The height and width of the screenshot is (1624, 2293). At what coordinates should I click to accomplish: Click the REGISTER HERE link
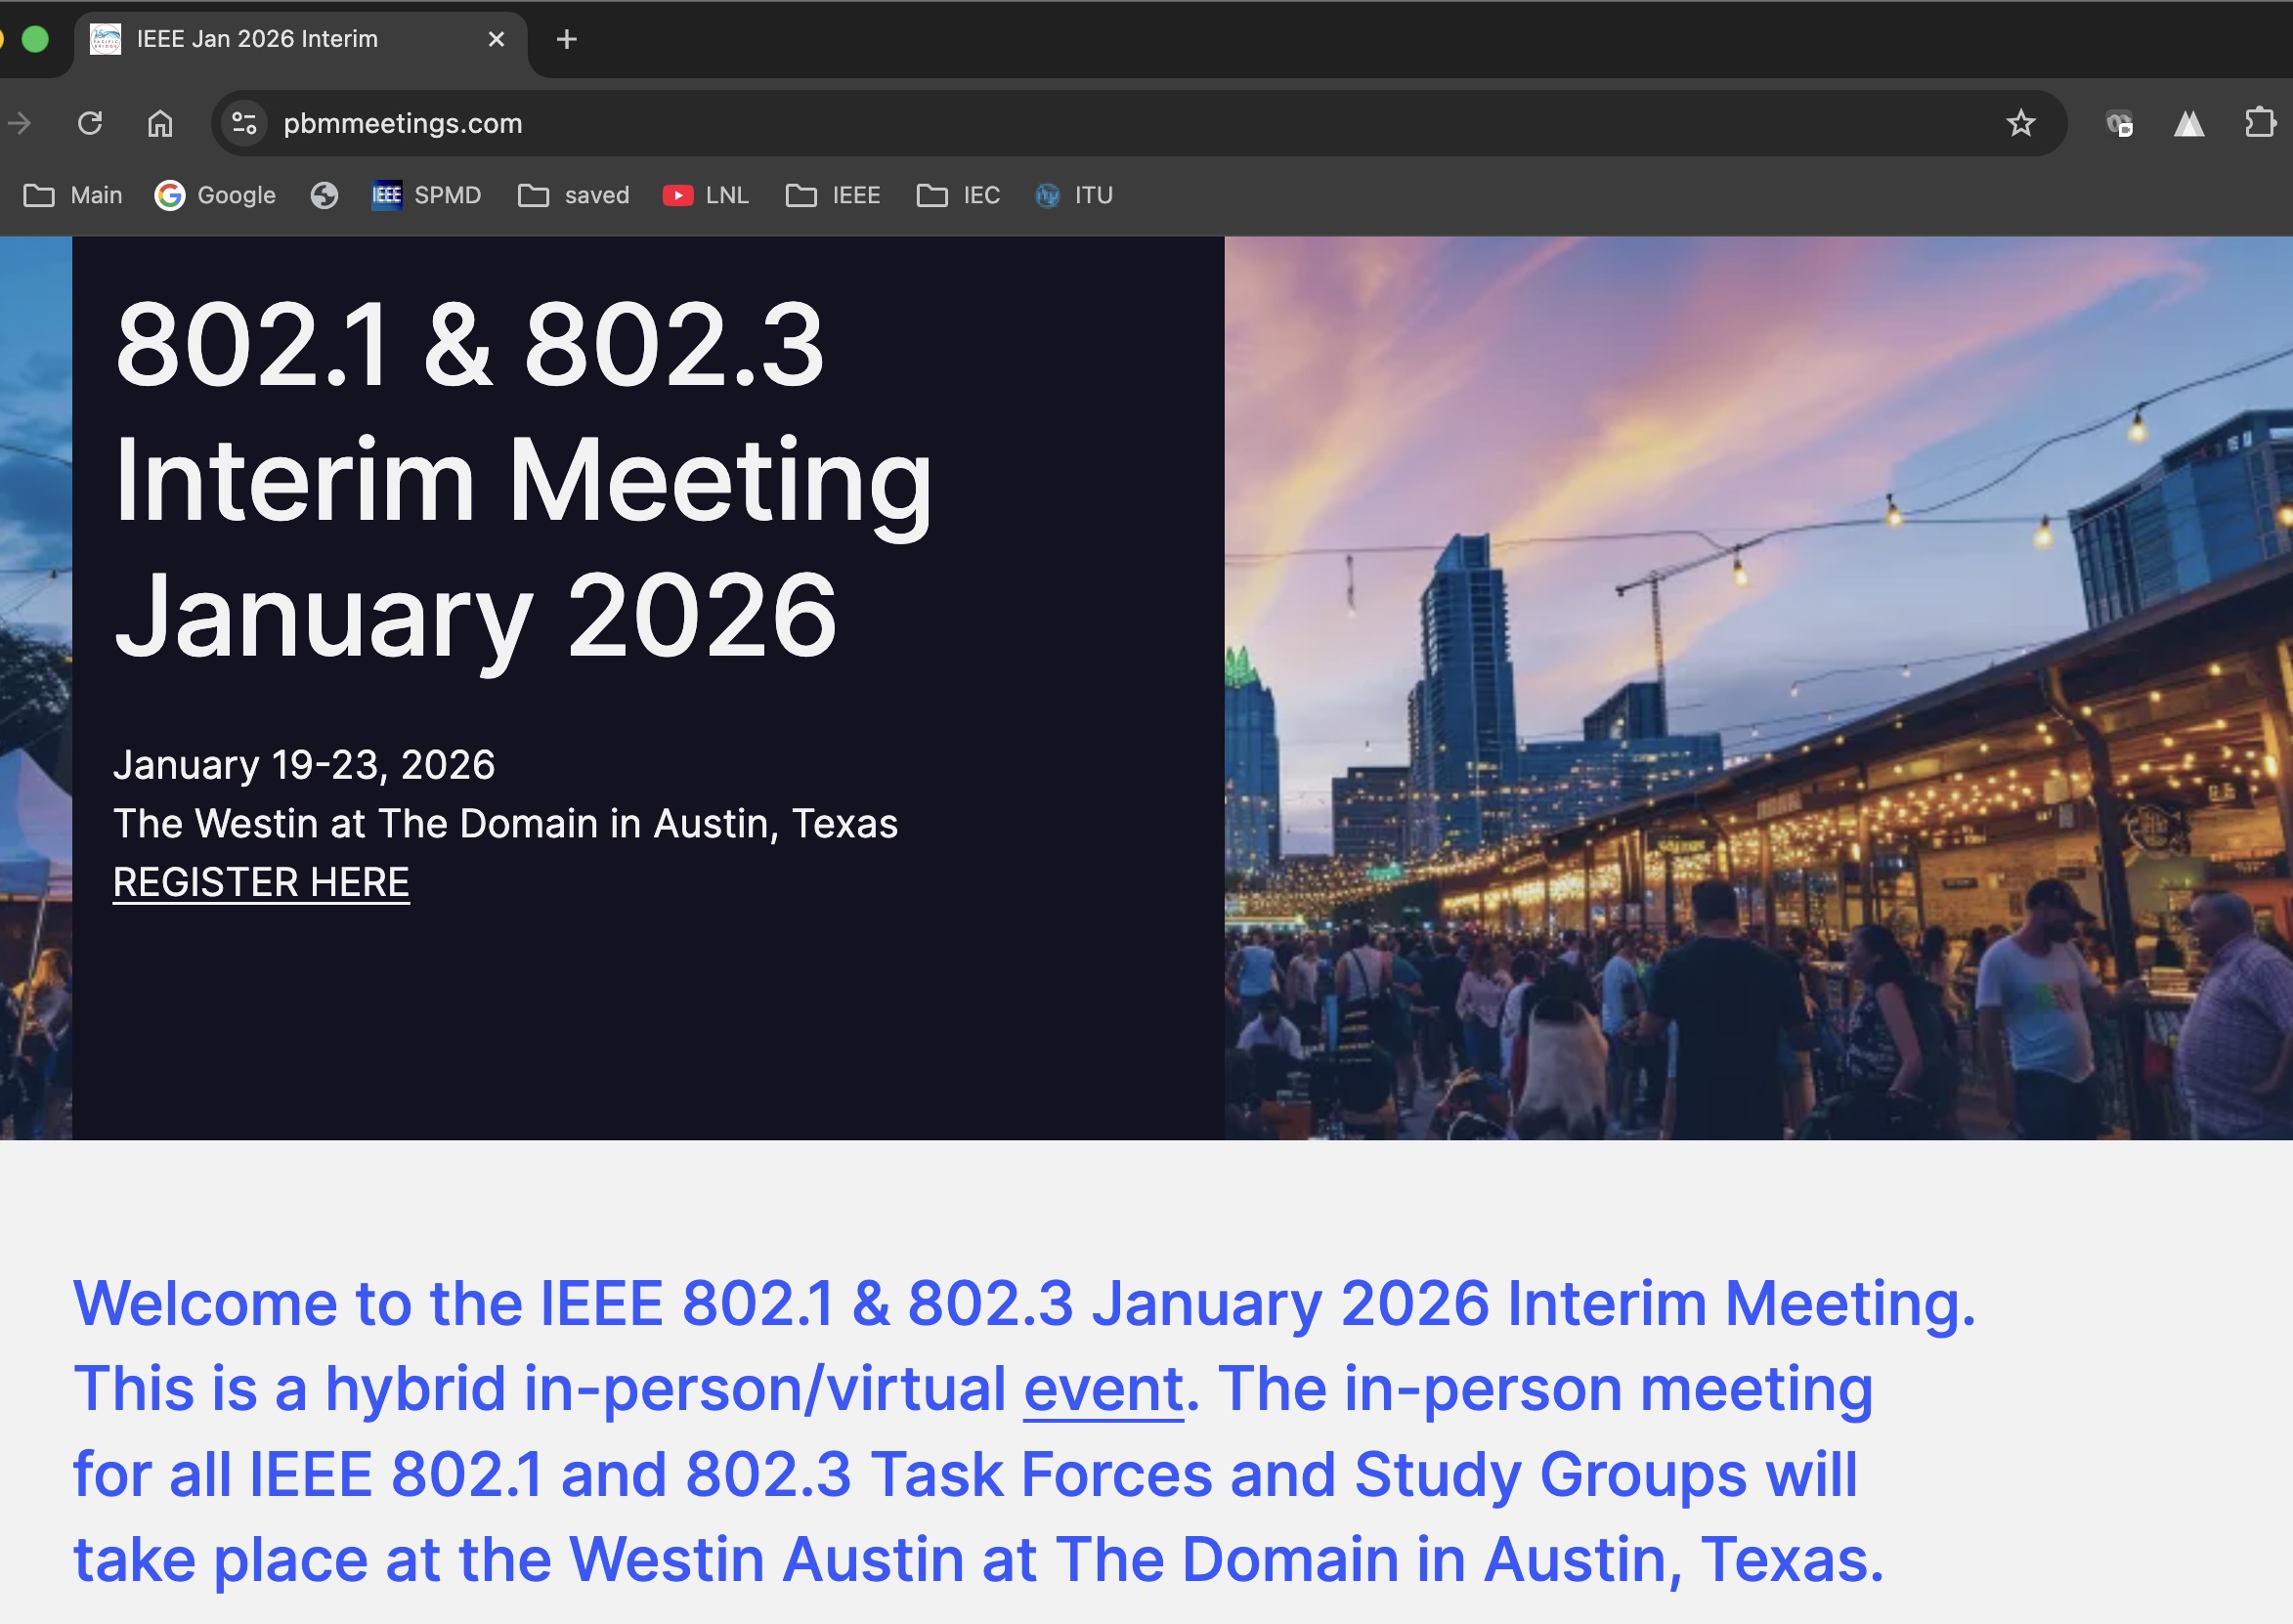point(261,882)
